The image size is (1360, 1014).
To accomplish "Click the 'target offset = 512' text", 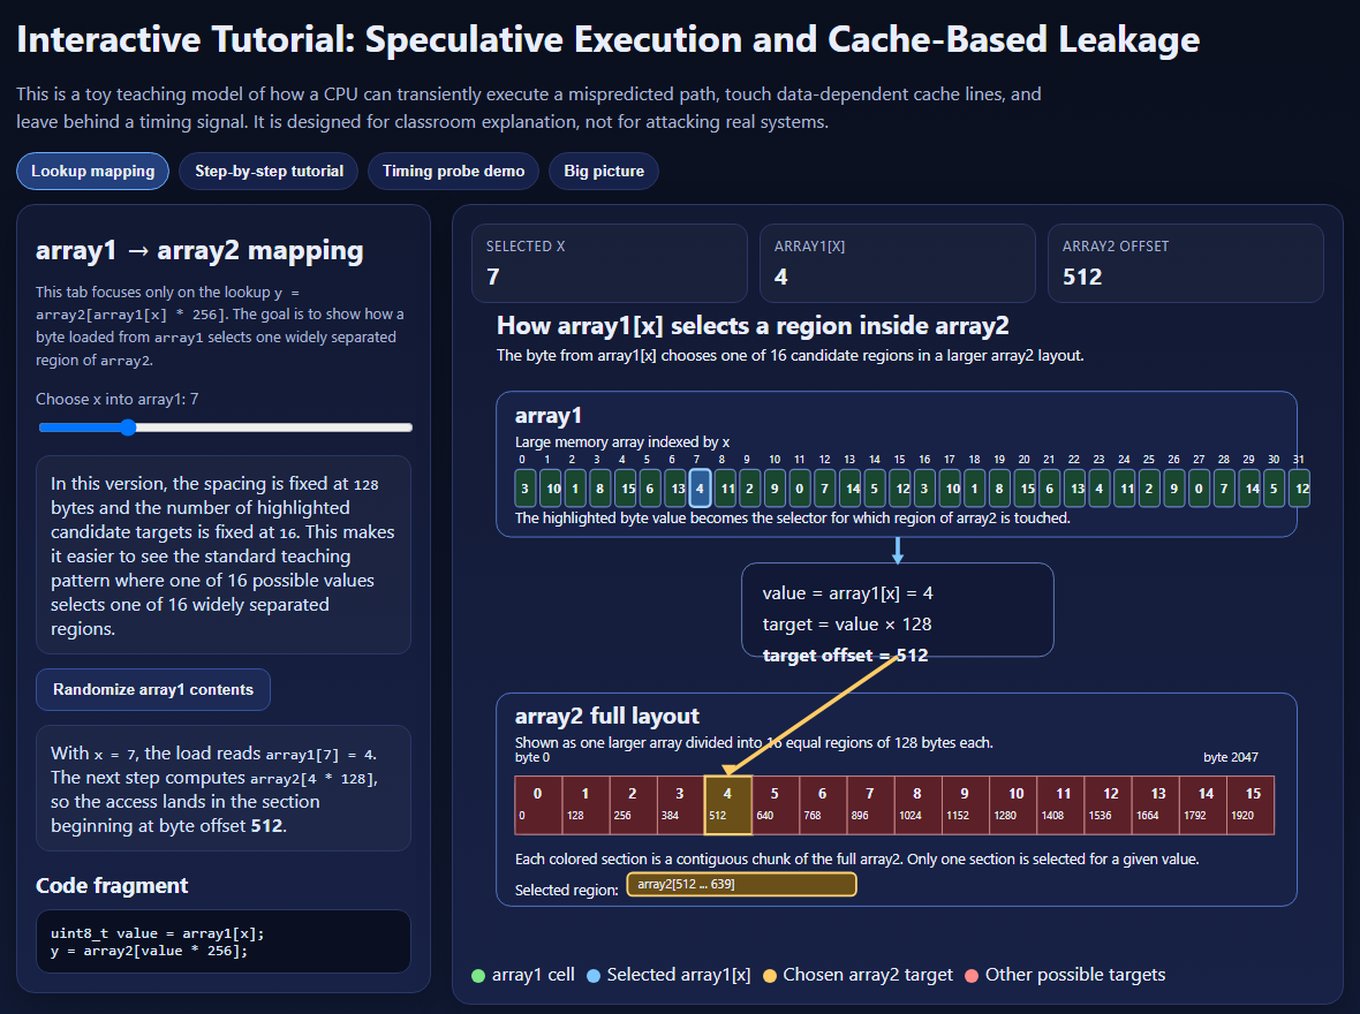I will [x=845, y=655].
